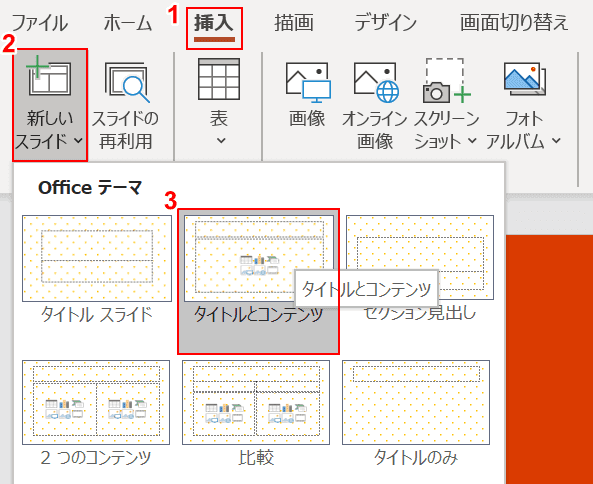This screenshot has width=593, height=484.
Task: Click the スクリーンショット camera icon
Action: [447, 81]
